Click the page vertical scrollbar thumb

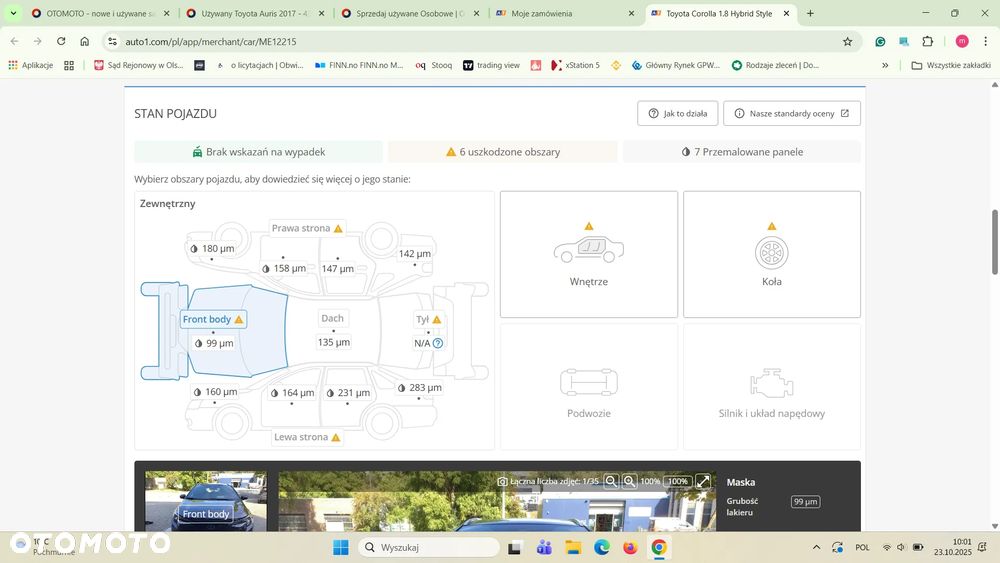995,242
